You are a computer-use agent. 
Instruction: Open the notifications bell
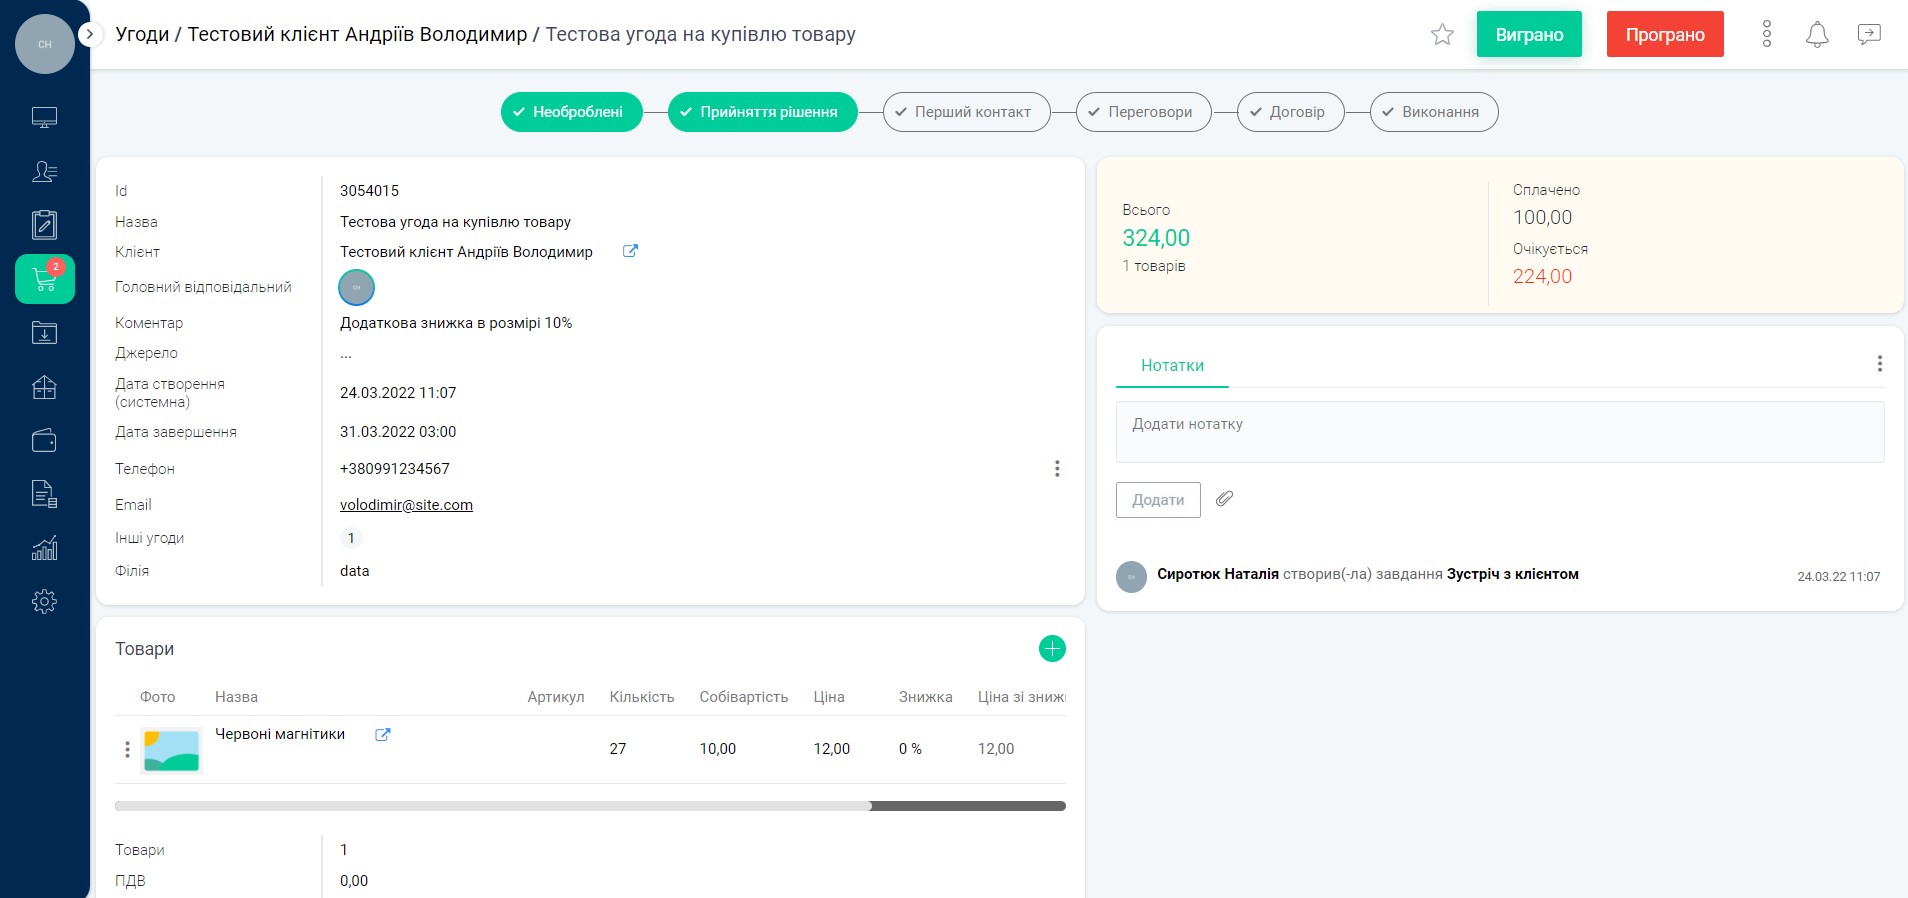tap(1817, 35)
